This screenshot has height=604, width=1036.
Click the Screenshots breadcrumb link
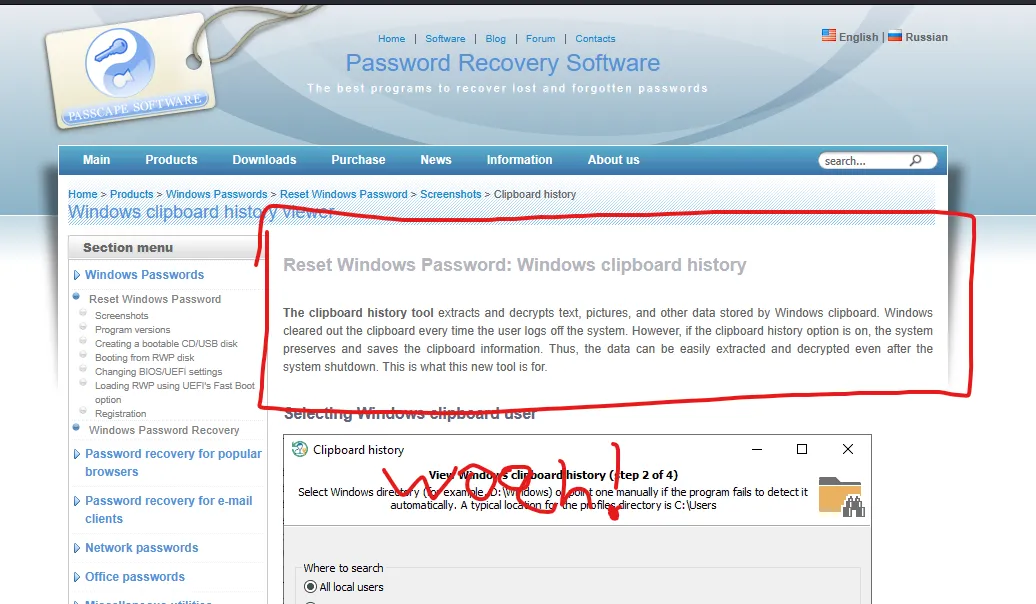coord(451,194)
